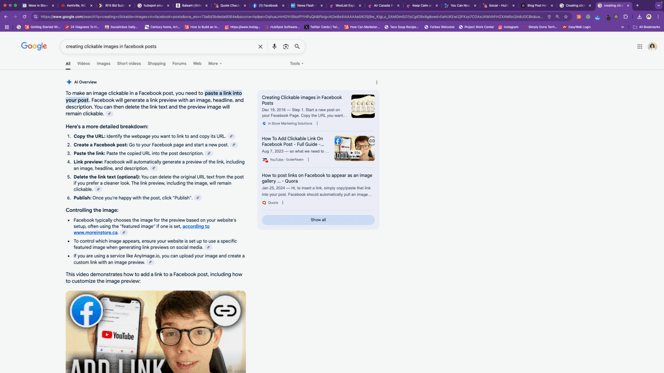
Task: Click the source link icon after 'remain clickable'
Action: 109,114
